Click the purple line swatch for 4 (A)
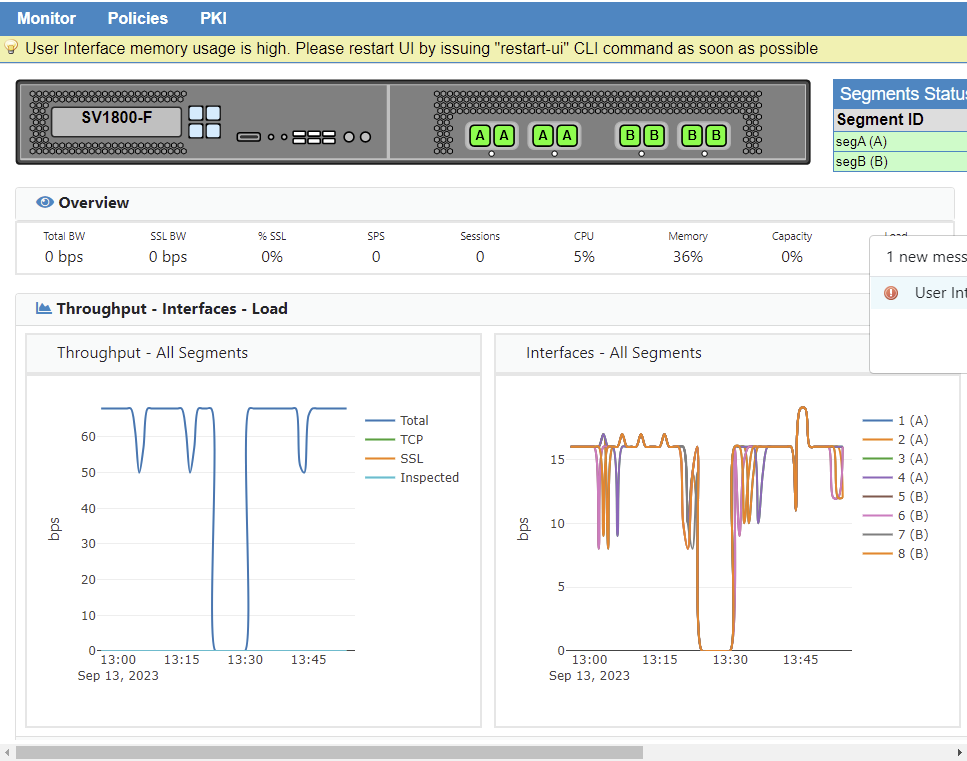The image size is (967, 761). (x=877, y=477)
